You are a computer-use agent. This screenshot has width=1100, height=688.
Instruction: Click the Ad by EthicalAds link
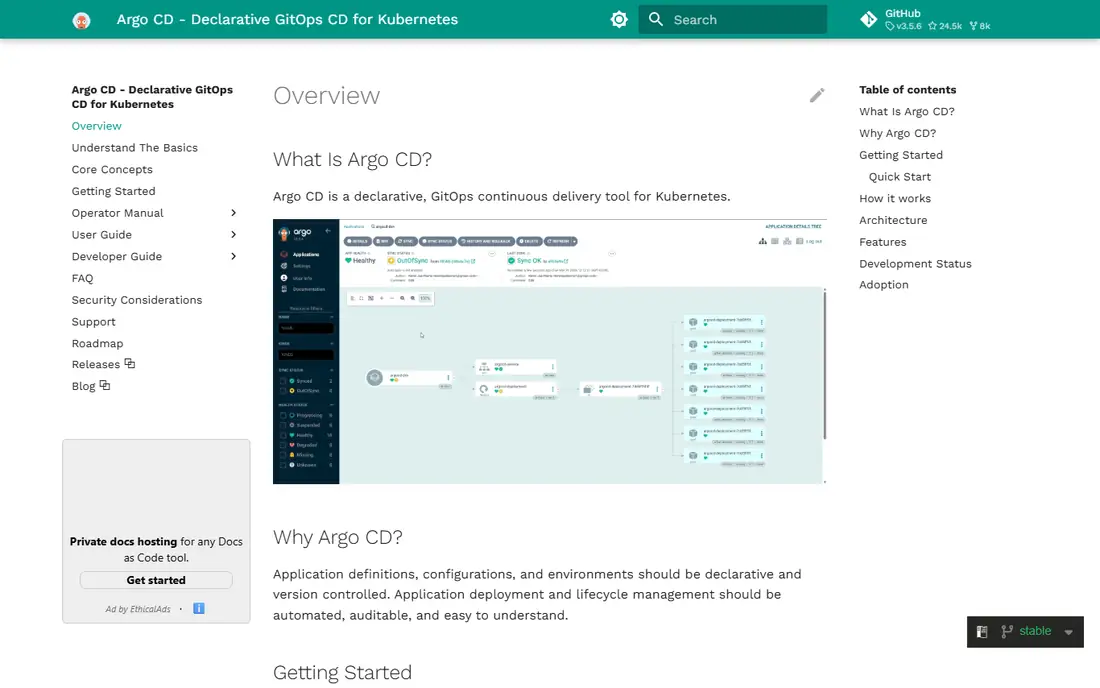click(138, 609)
